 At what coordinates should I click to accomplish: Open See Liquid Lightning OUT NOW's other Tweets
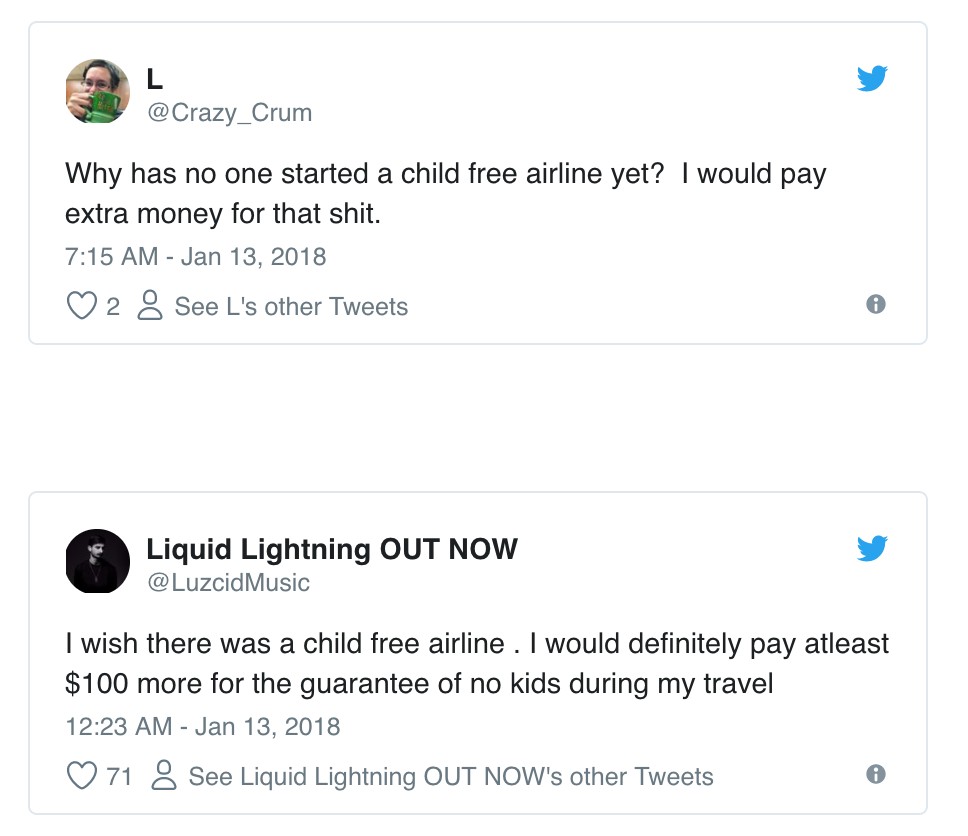coord(451,776)
